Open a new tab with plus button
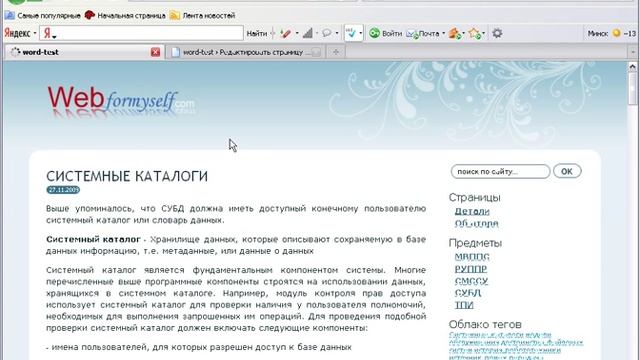This screenshot has width=640, height=360. click(336, 52)
